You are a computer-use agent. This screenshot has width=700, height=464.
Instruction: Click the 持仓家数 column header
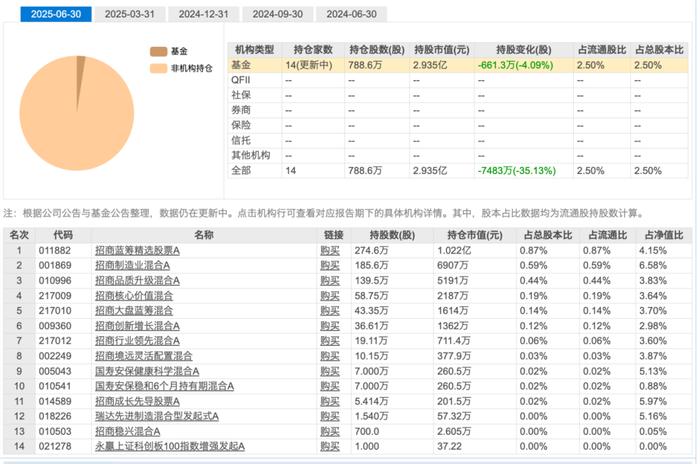tap(313, 50)
